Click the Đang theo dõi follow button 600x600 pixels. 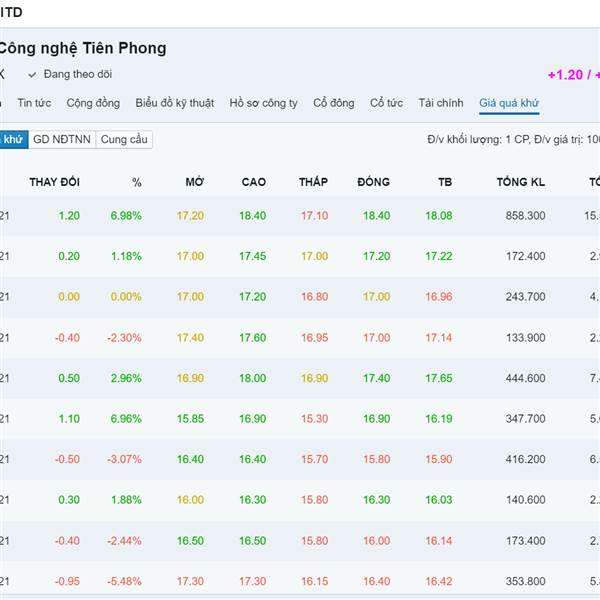(x=70, y=74)
